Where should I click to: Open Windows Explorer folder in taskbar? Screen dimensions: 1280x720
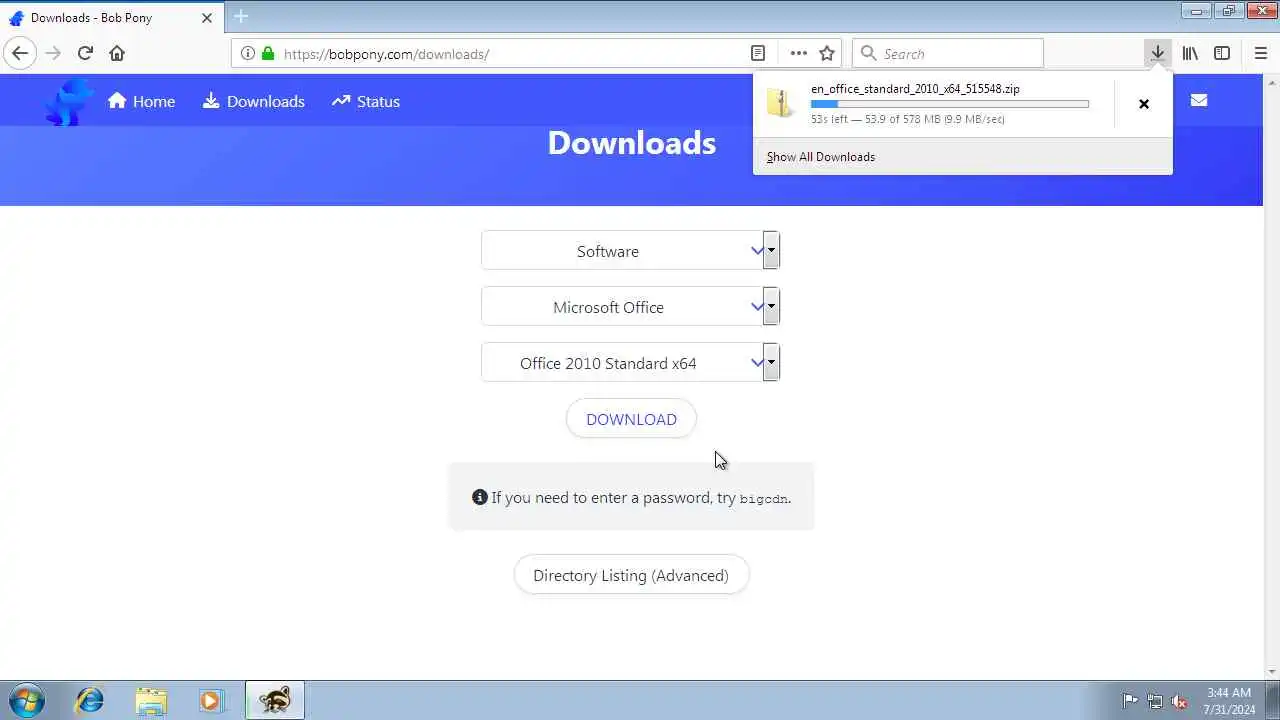(151, 700)
